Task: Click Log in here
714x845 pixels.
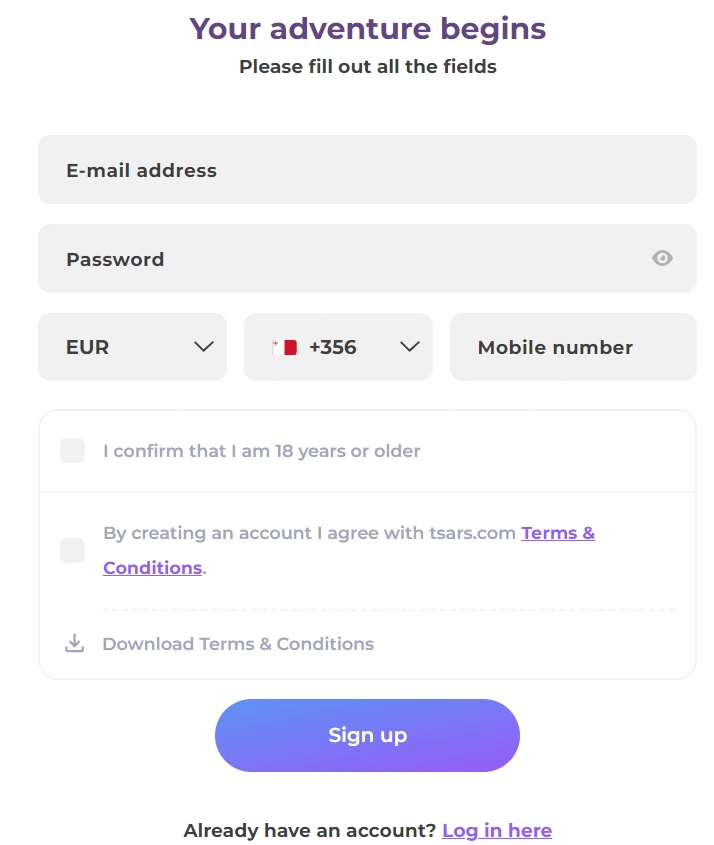Action: [497, 830]
